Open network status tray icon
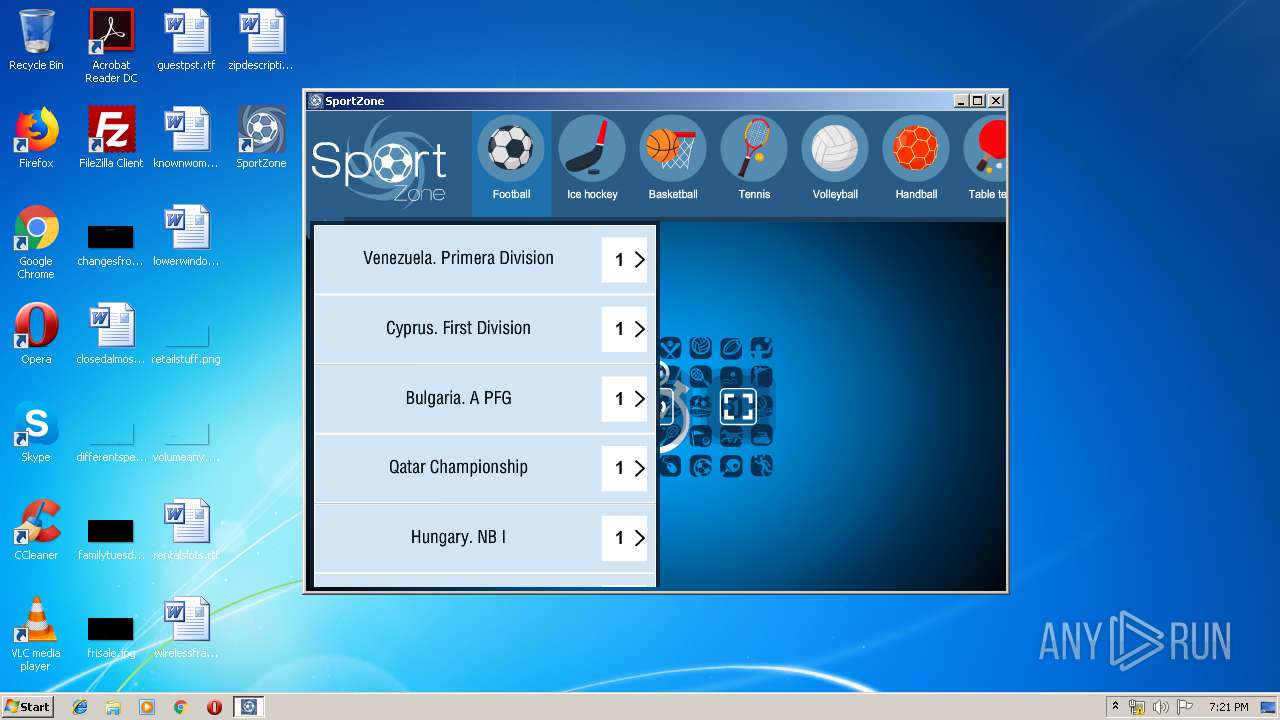This screenshot has height=720, width=1280. point(1137,707)
